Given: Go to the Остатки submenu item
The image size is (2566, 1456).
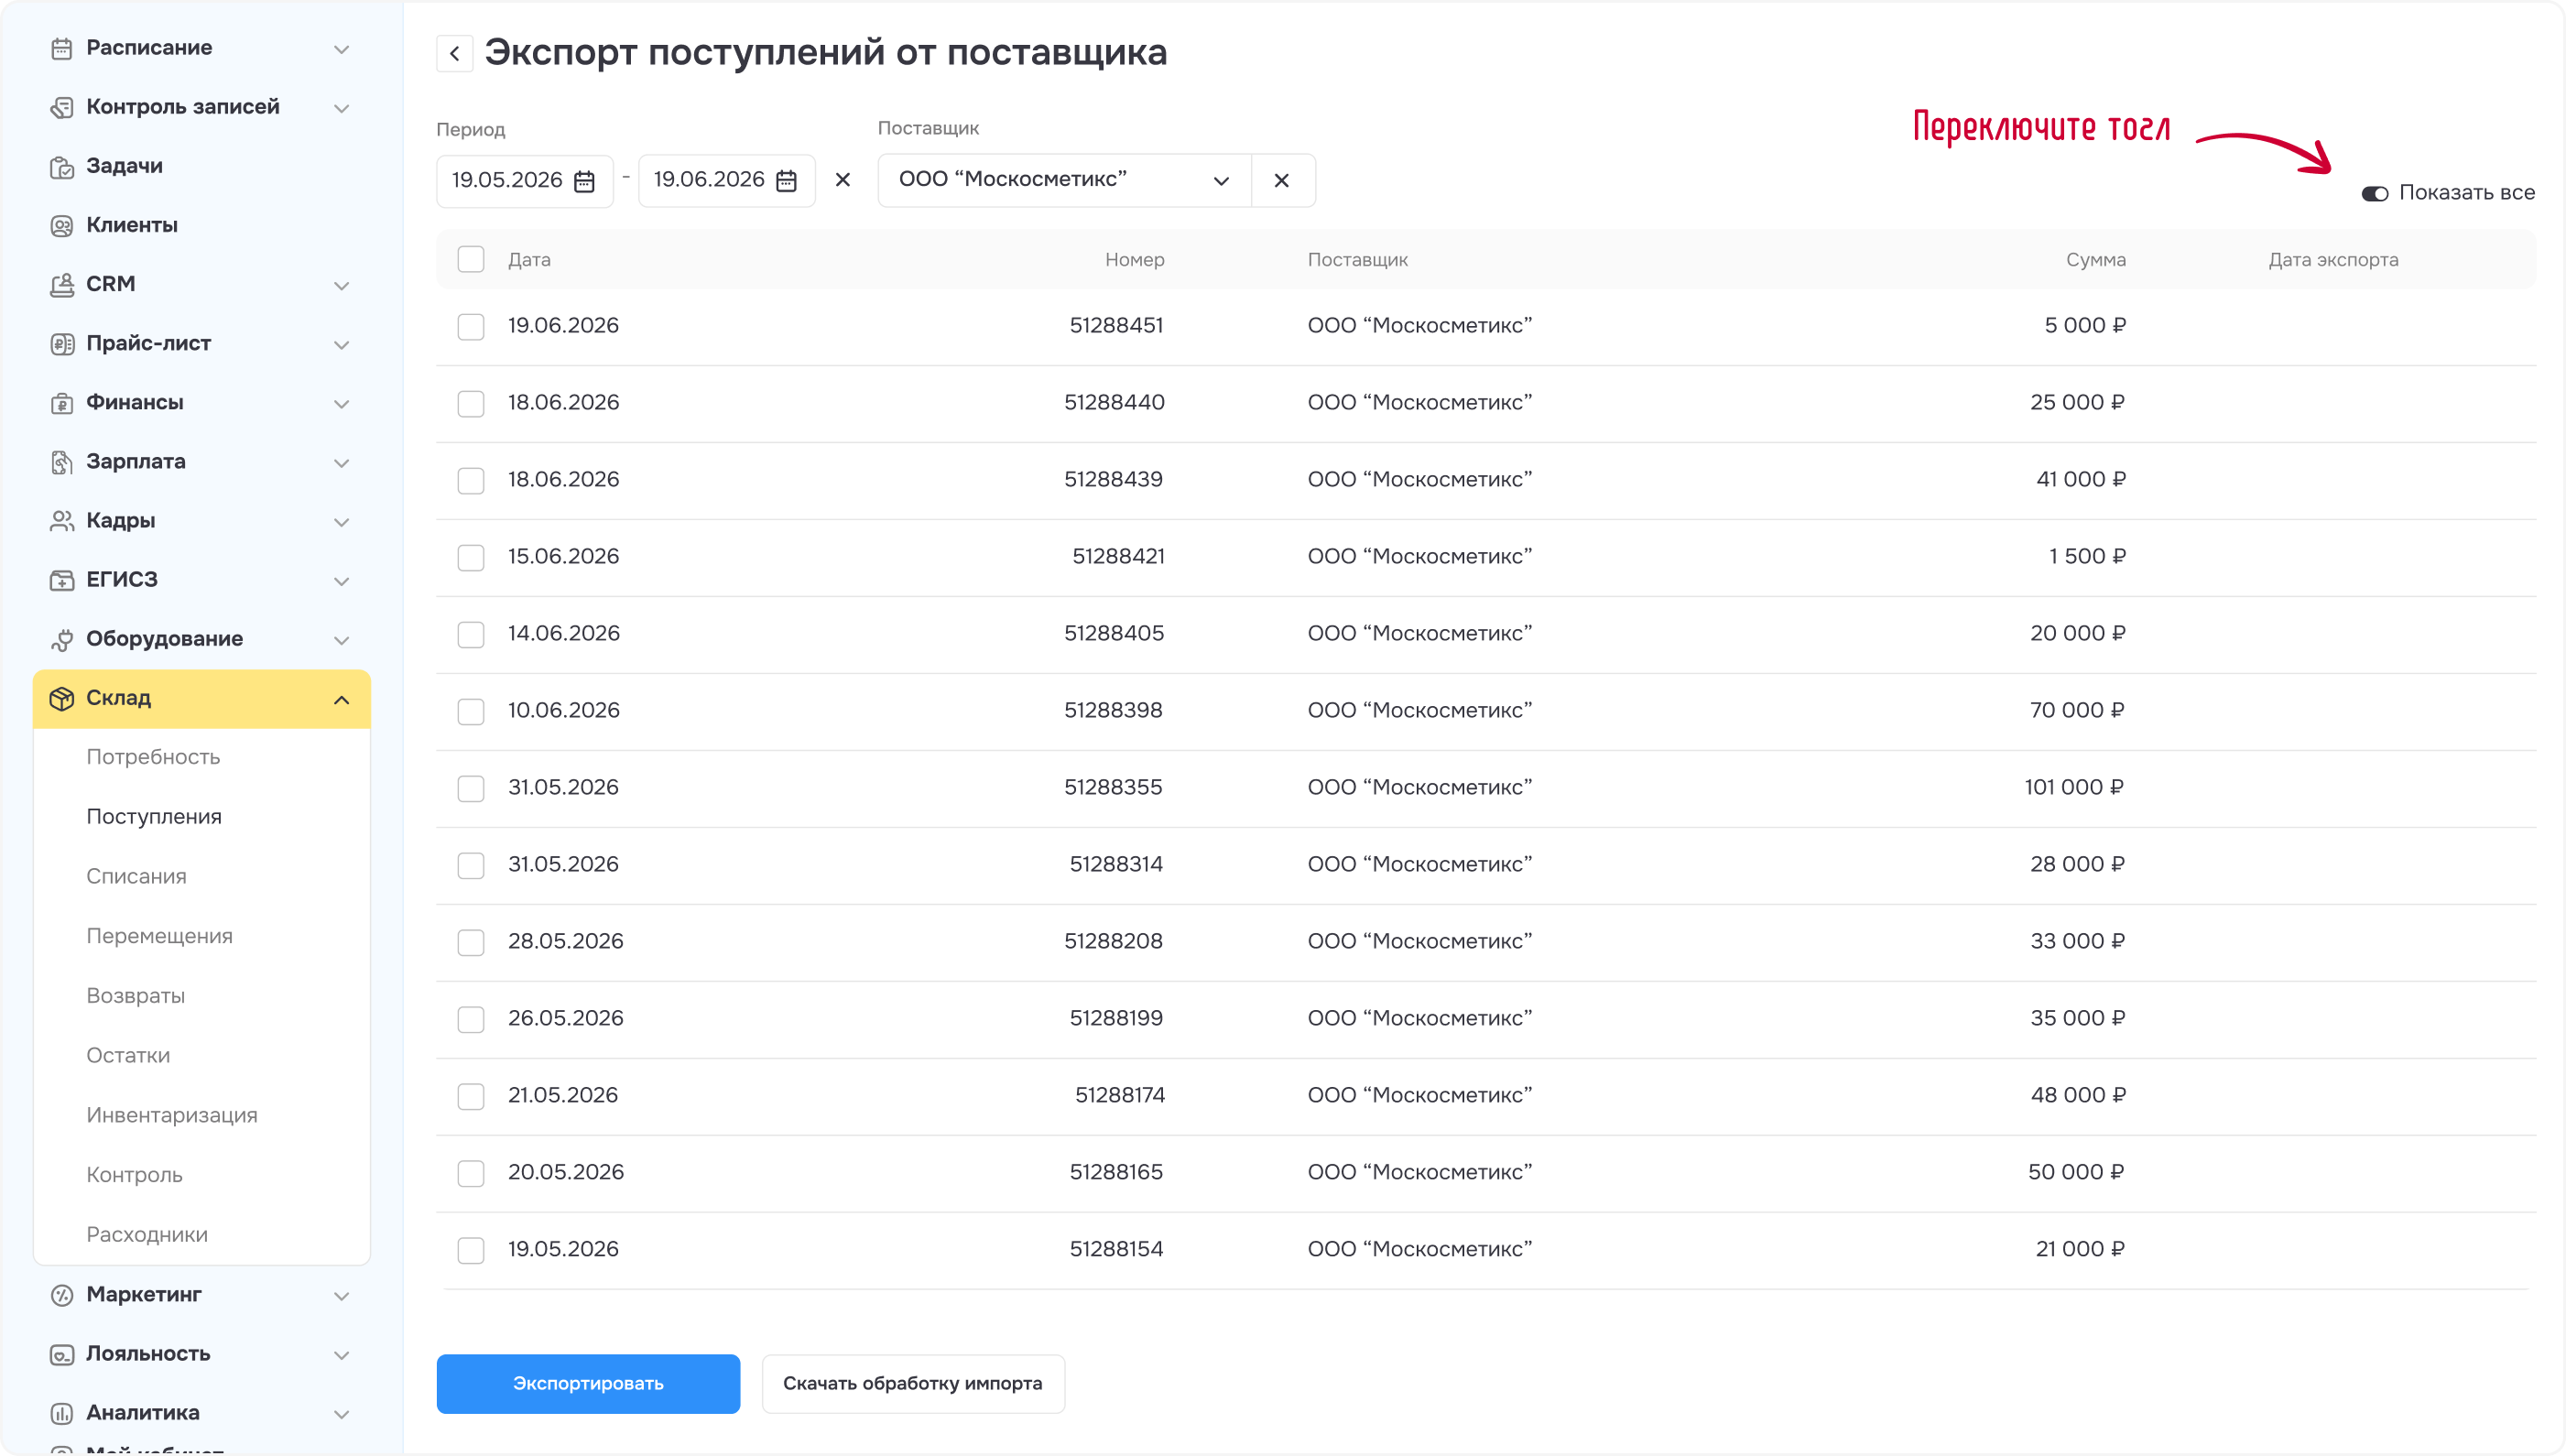Looking at the screenshot, I should click(x=128, y=1056).
